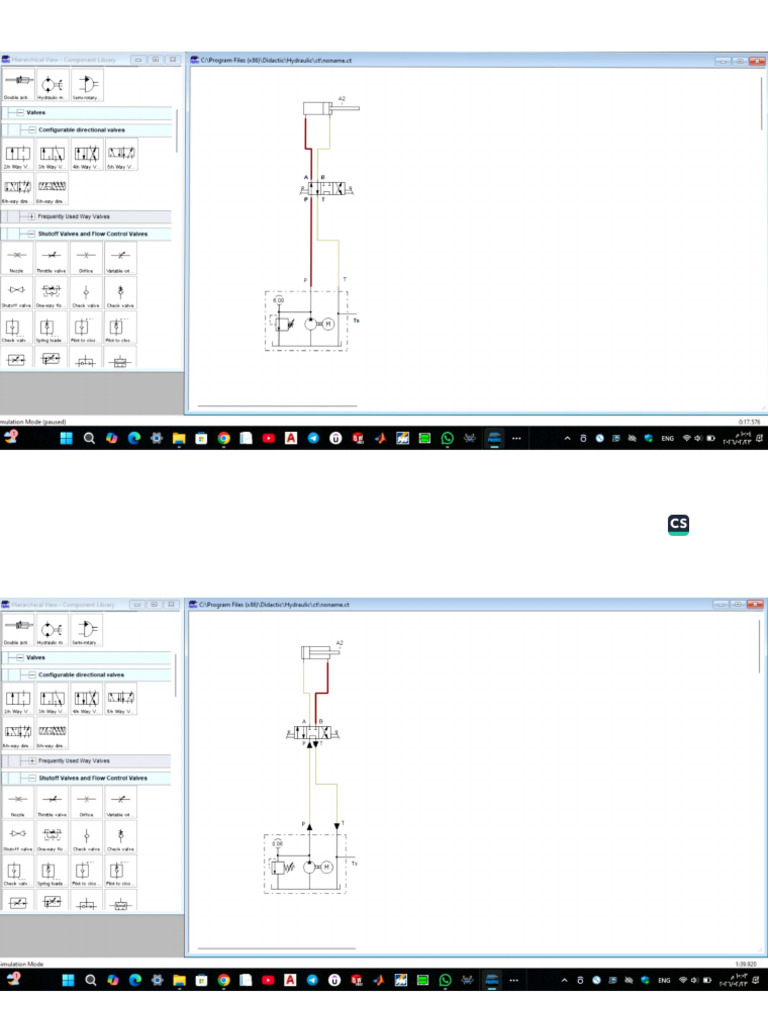Image resolution: width=768 pixels, height=1024 pixels.
Task: Select Variable orifice in lower library
Action: [x=121, y=803]
